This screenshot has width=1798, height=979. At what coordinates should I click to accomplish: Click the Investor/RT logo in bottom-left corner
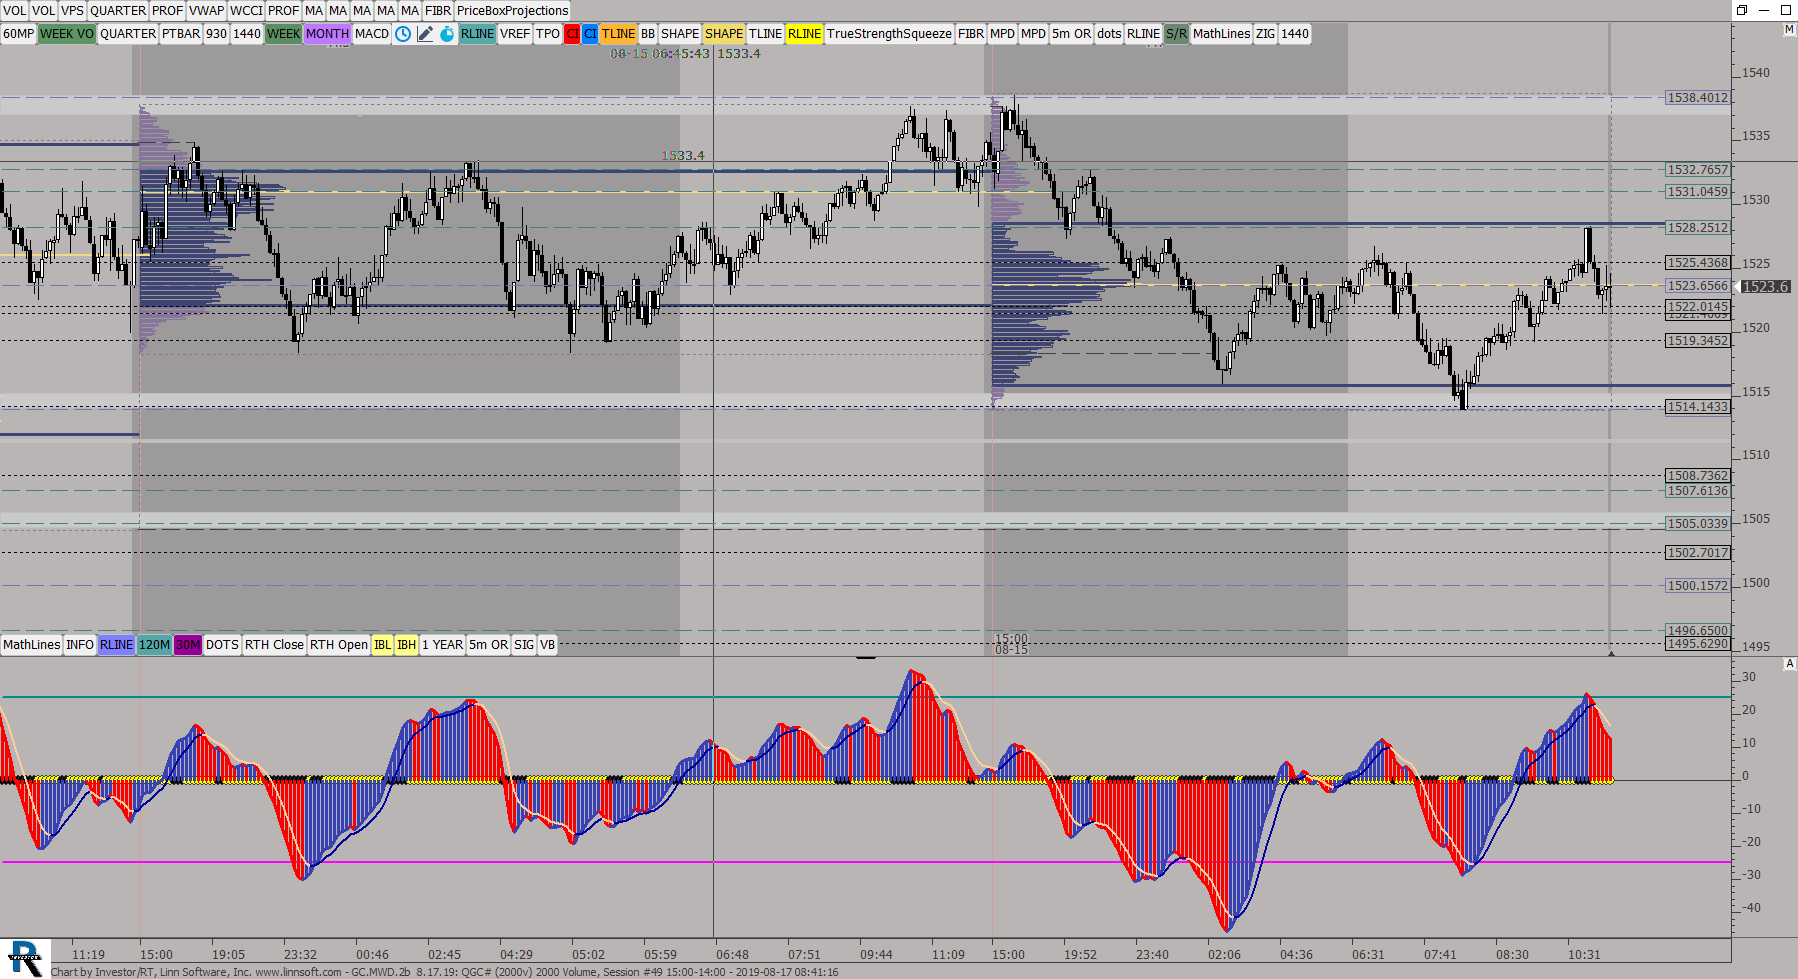click(x=25, y=958)
